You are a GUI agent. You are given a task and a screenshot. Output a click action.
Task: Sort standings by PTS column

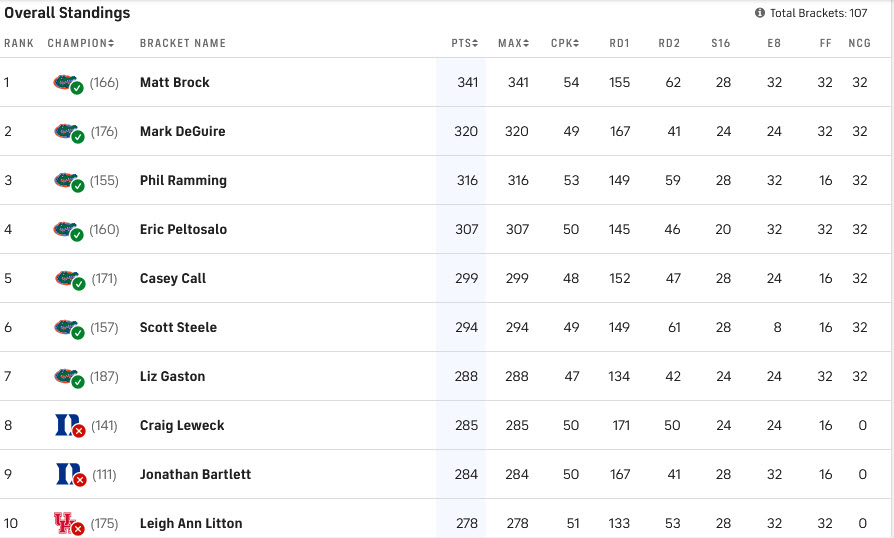click(465, 43)
